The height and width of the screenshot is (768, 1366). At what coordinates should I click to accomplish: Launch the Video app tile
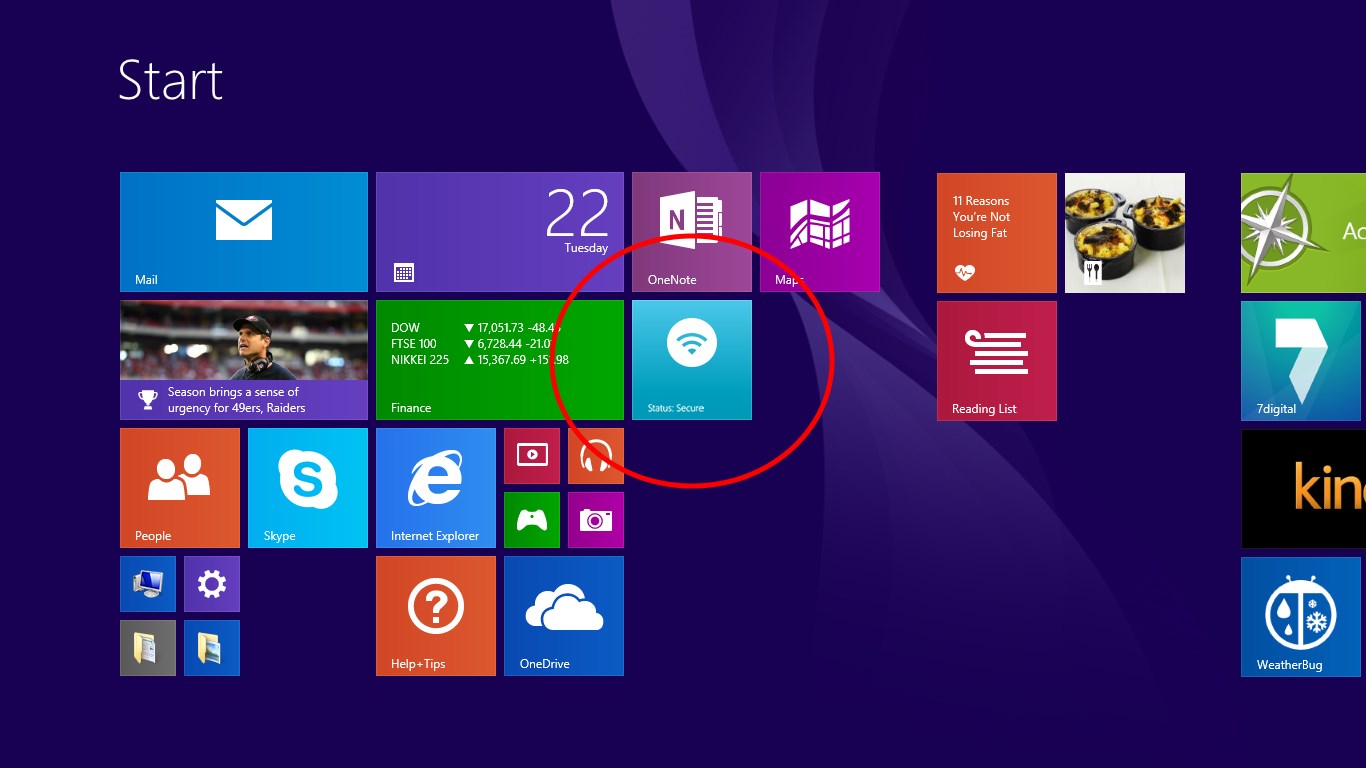(531, 455)
